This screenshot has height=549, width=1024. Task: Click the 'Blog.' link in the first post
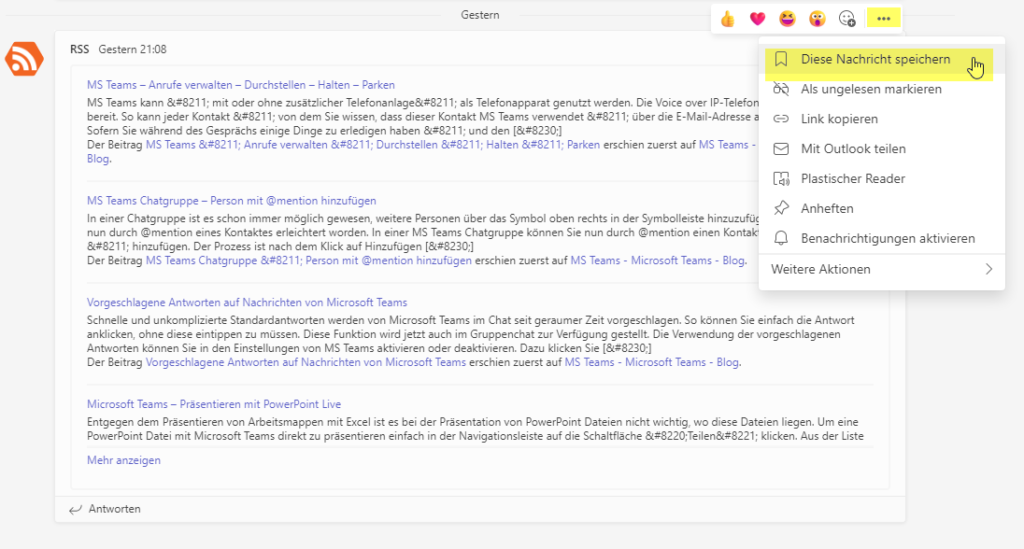click(x=98, y=159)
